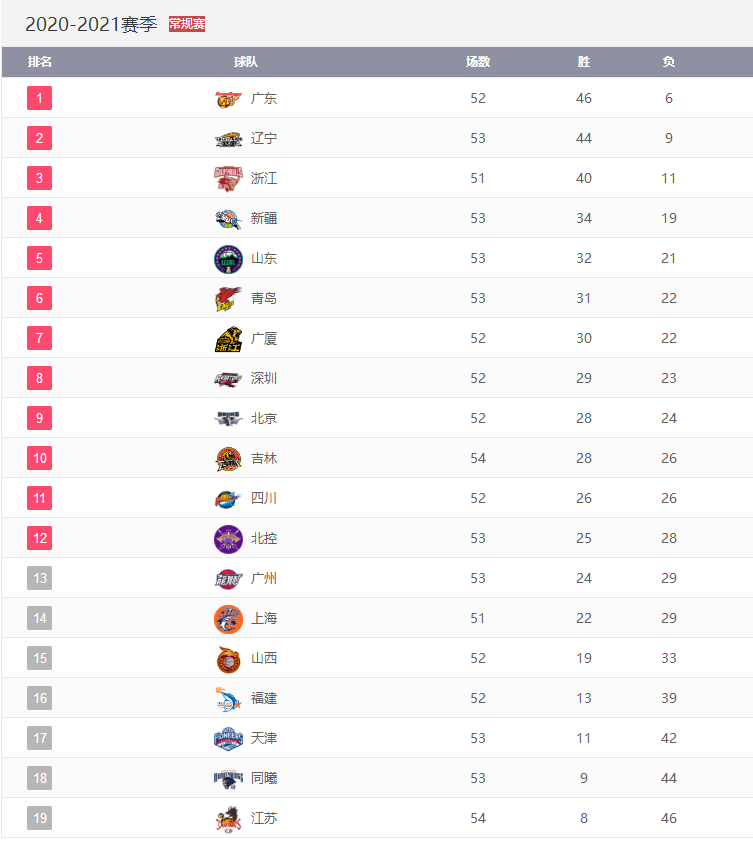Click the 吉林 team name
The height and width of the screenshot is (843, 753).
[x=264, y=459]
